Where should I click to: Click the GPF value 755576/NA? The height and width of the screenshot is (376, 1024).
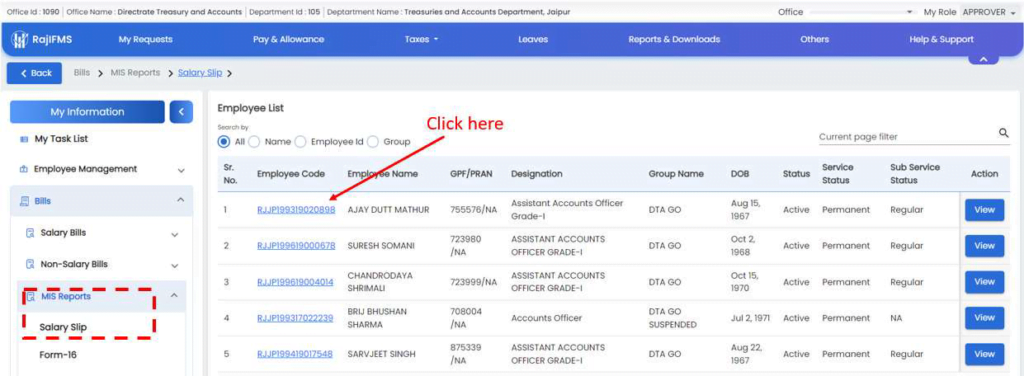[473, 210]
